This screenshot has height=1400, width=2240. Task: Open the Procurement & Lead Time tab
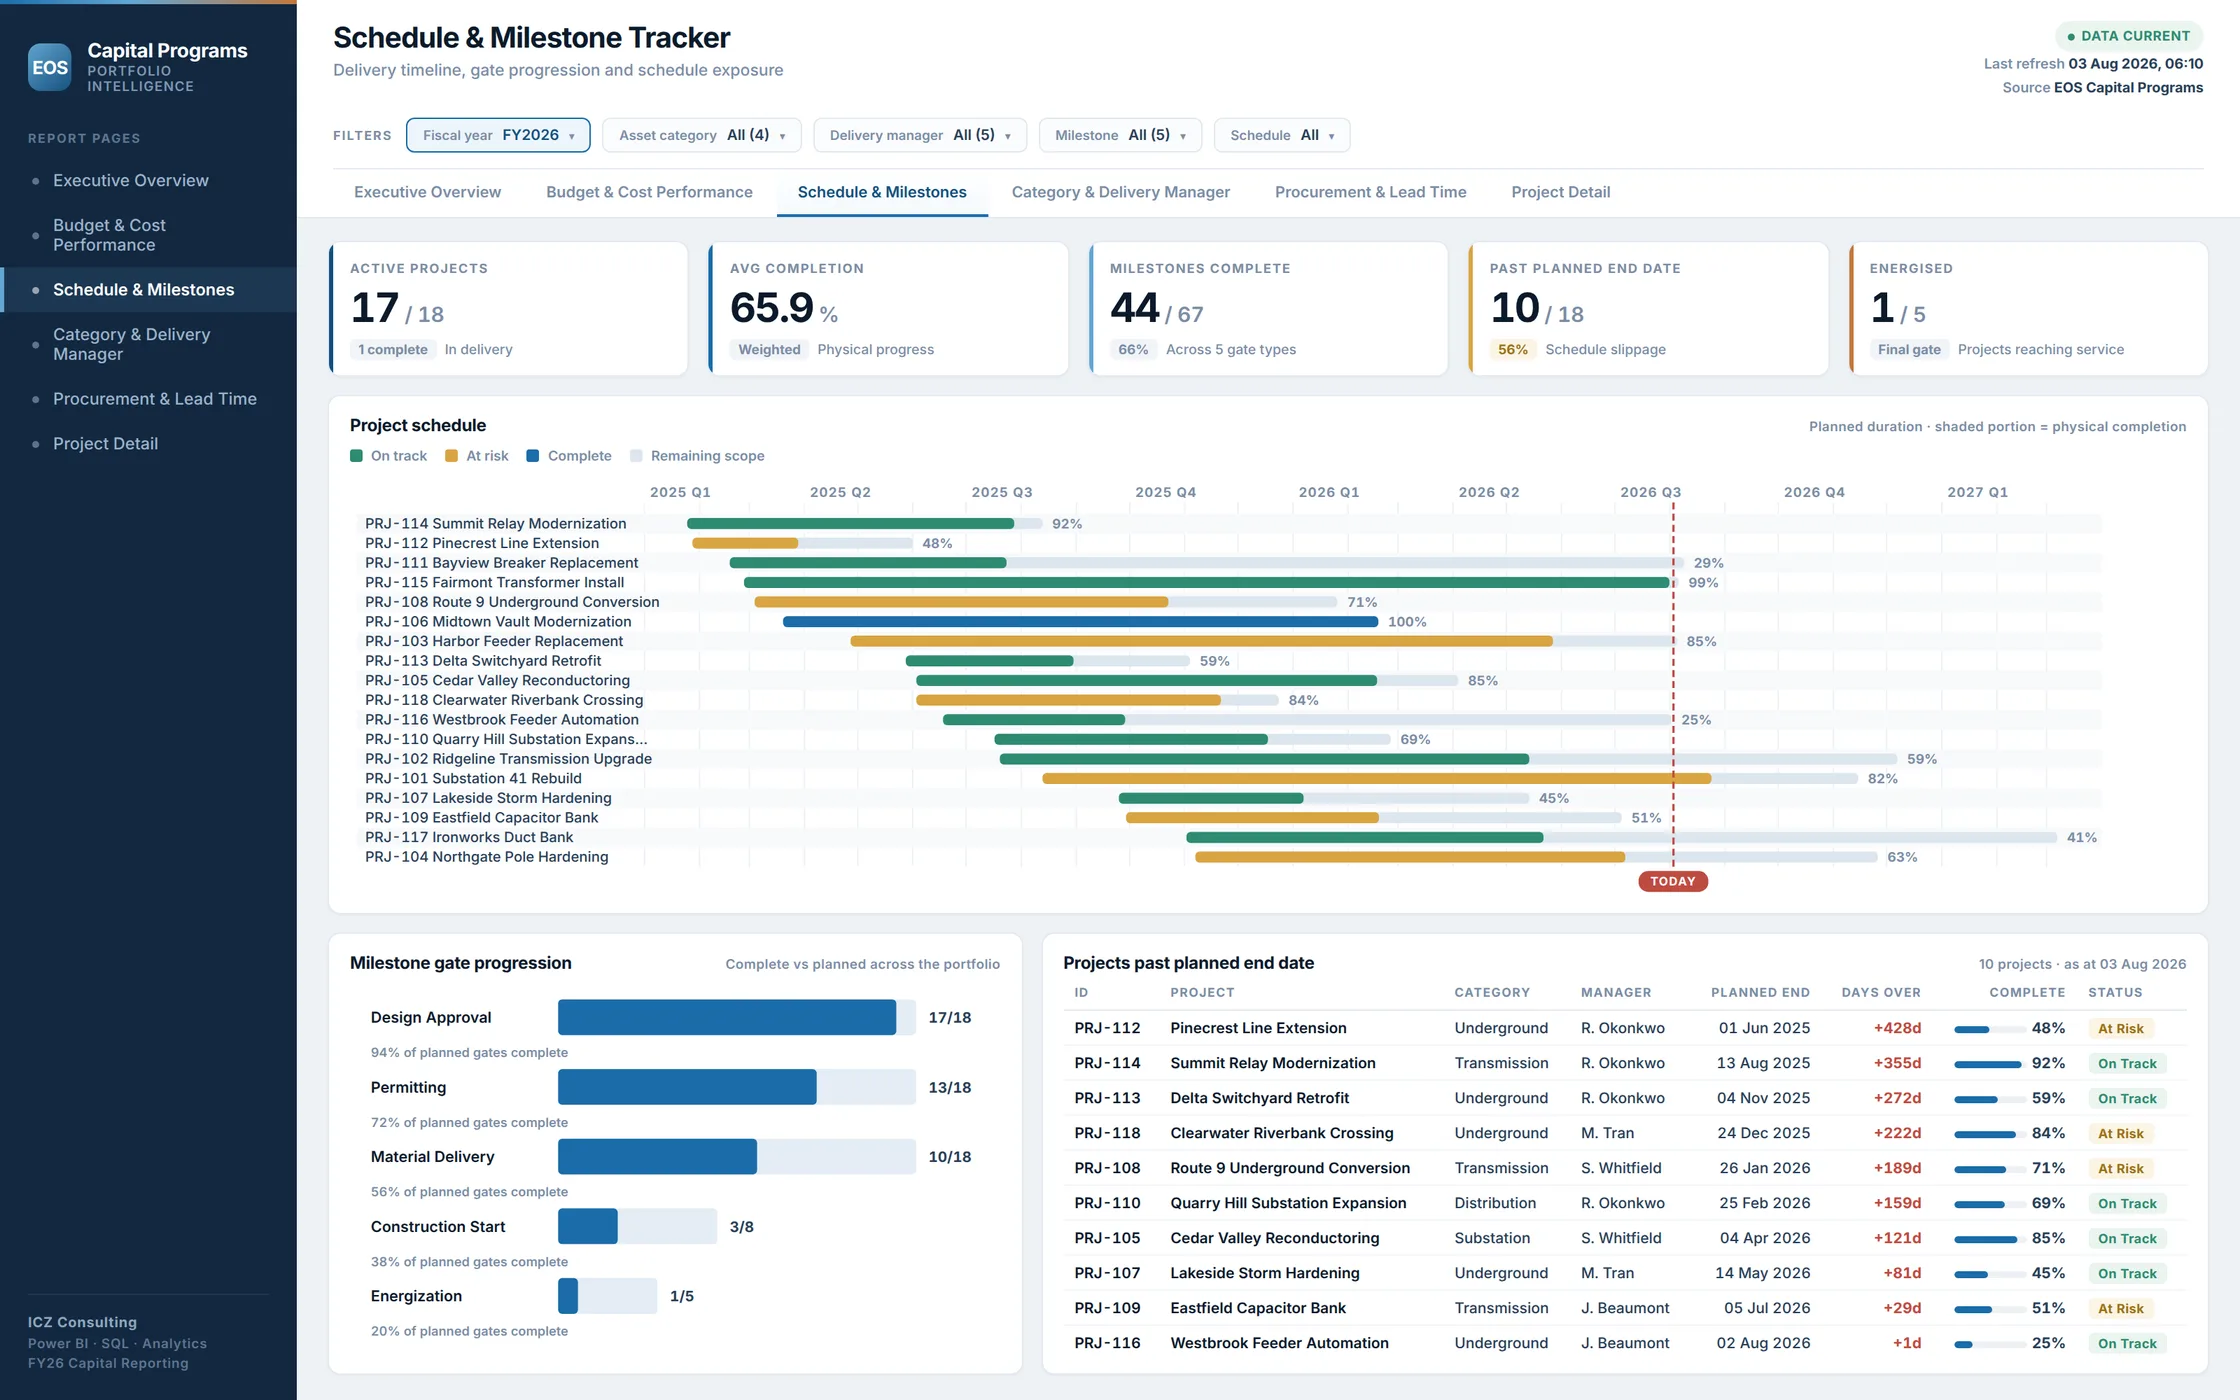(x=1370, y=192)
